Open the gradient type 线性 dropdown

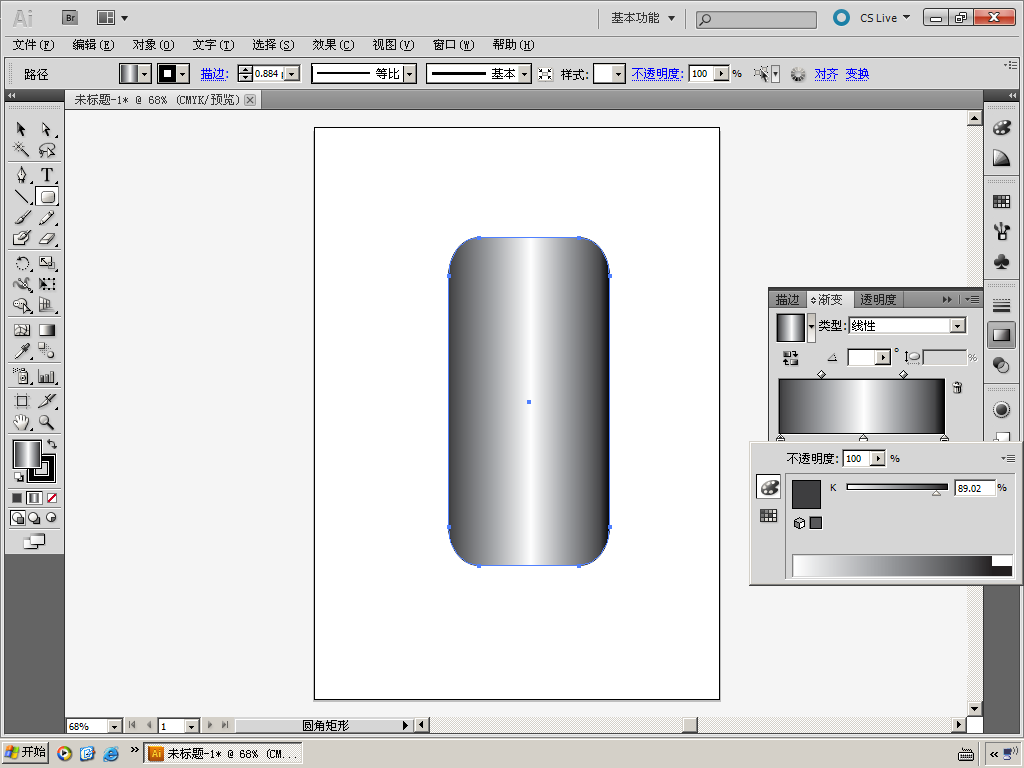(957, 326)
